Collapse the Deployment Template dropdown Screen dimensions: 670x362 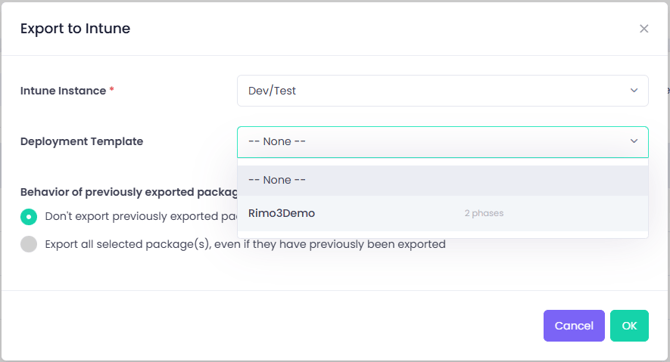[443, 141]
